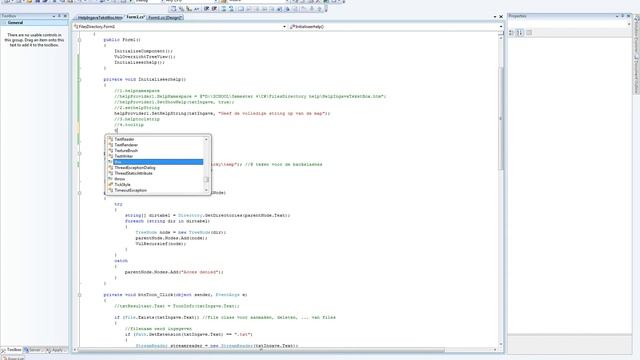The image size is (640, 360).
Task: Click the 'catch' keyword in code
Action: coord(121,261)
